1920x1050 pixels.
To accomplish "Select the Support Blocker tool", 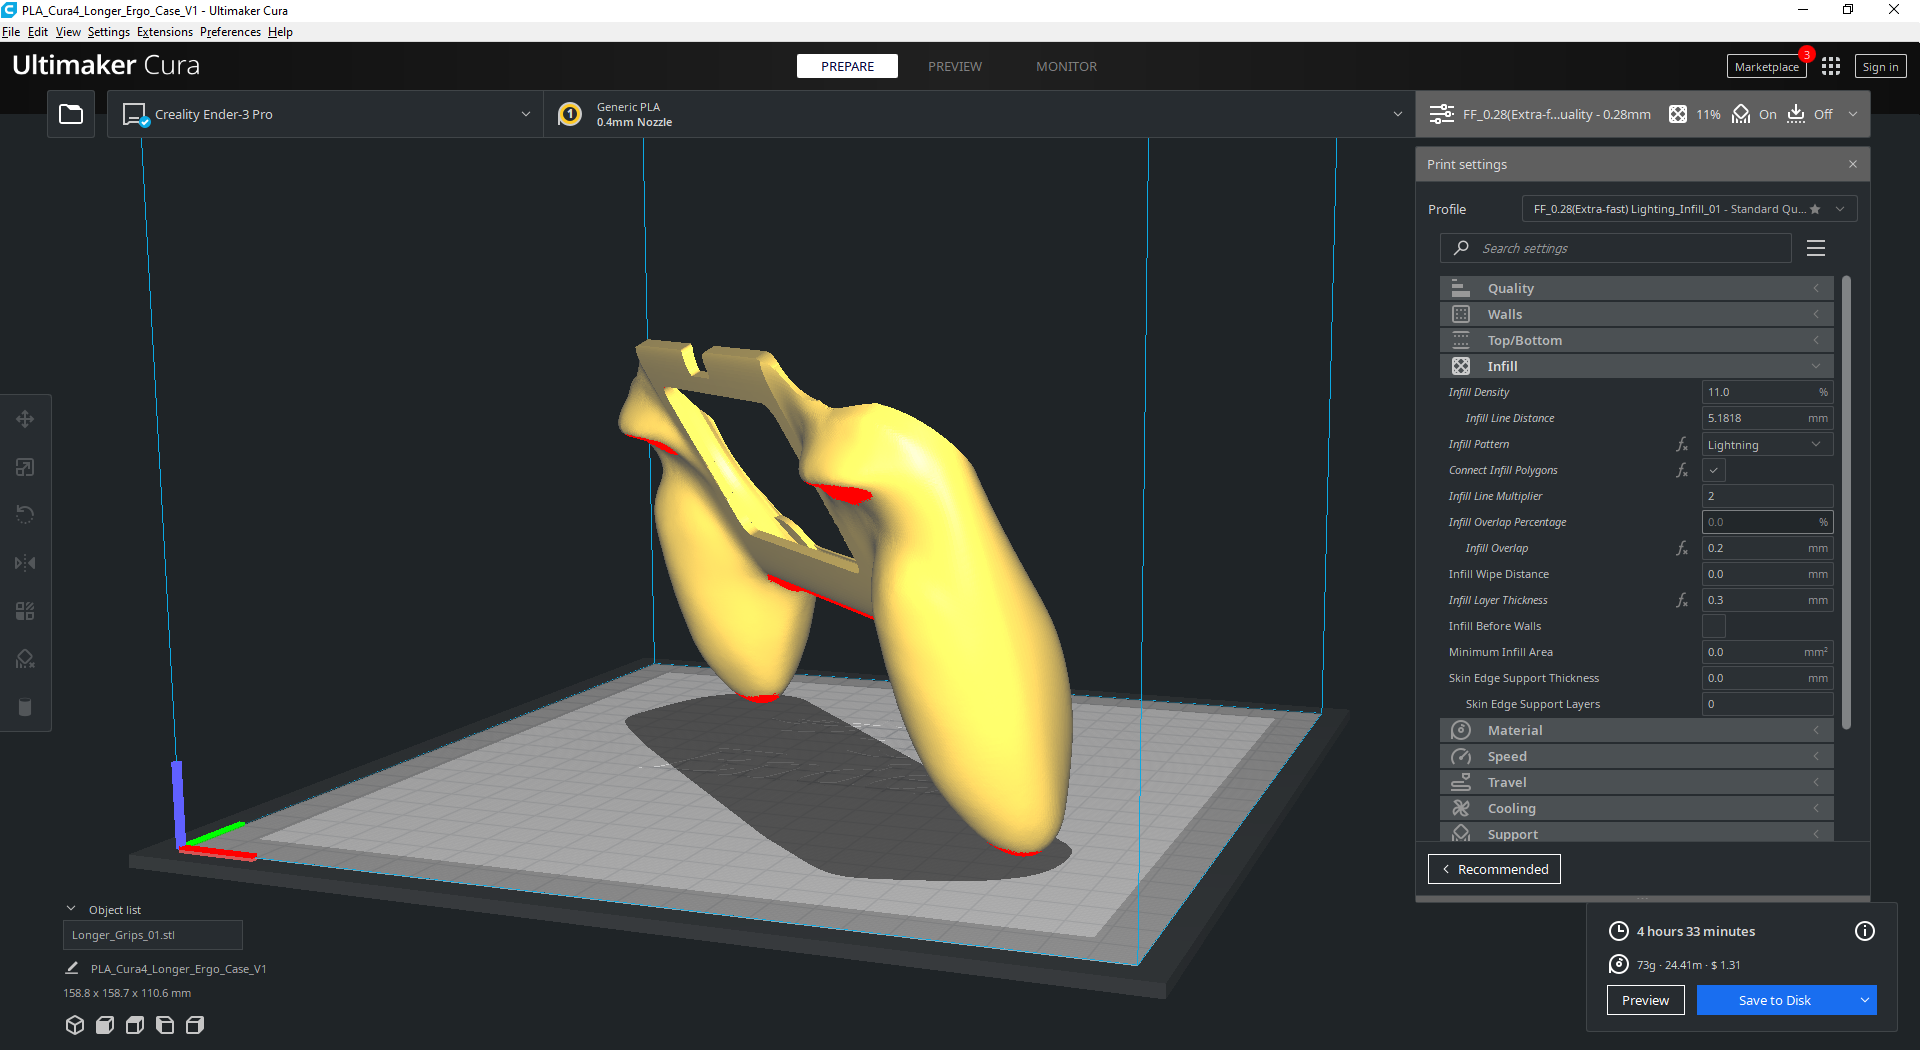I will (x=25, y=659).
